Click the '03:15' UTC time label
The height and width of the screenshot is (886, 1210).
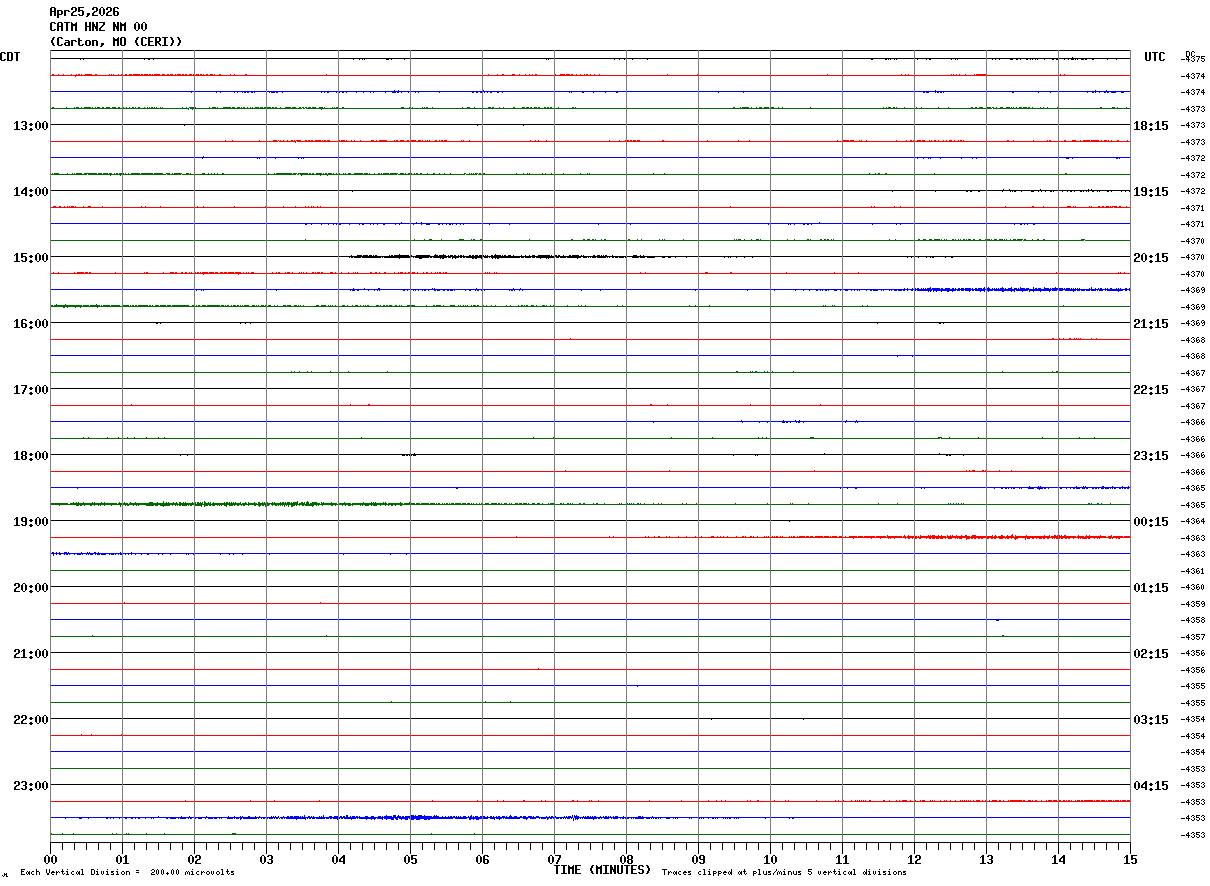1151,719
